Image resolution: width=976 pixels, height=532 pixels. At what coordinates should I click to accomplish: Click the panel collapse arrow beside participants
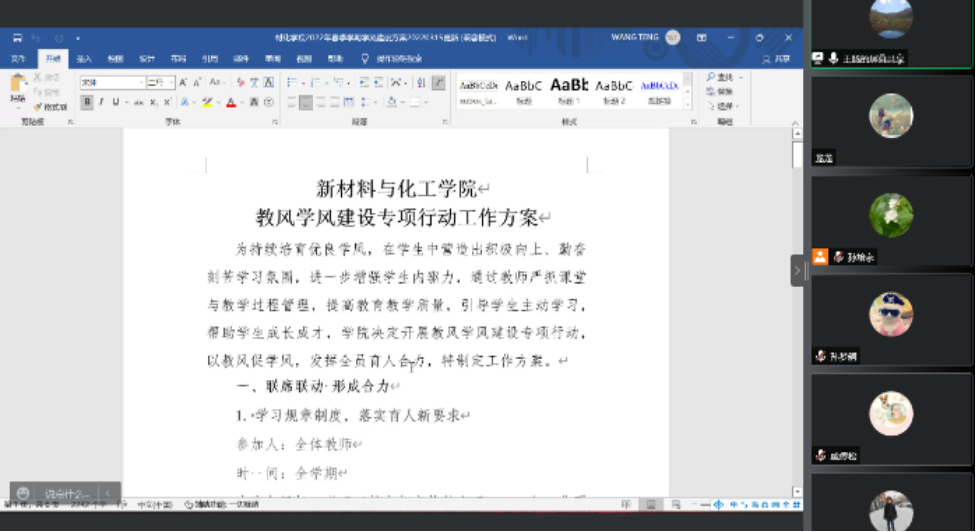tap(798, 270)
